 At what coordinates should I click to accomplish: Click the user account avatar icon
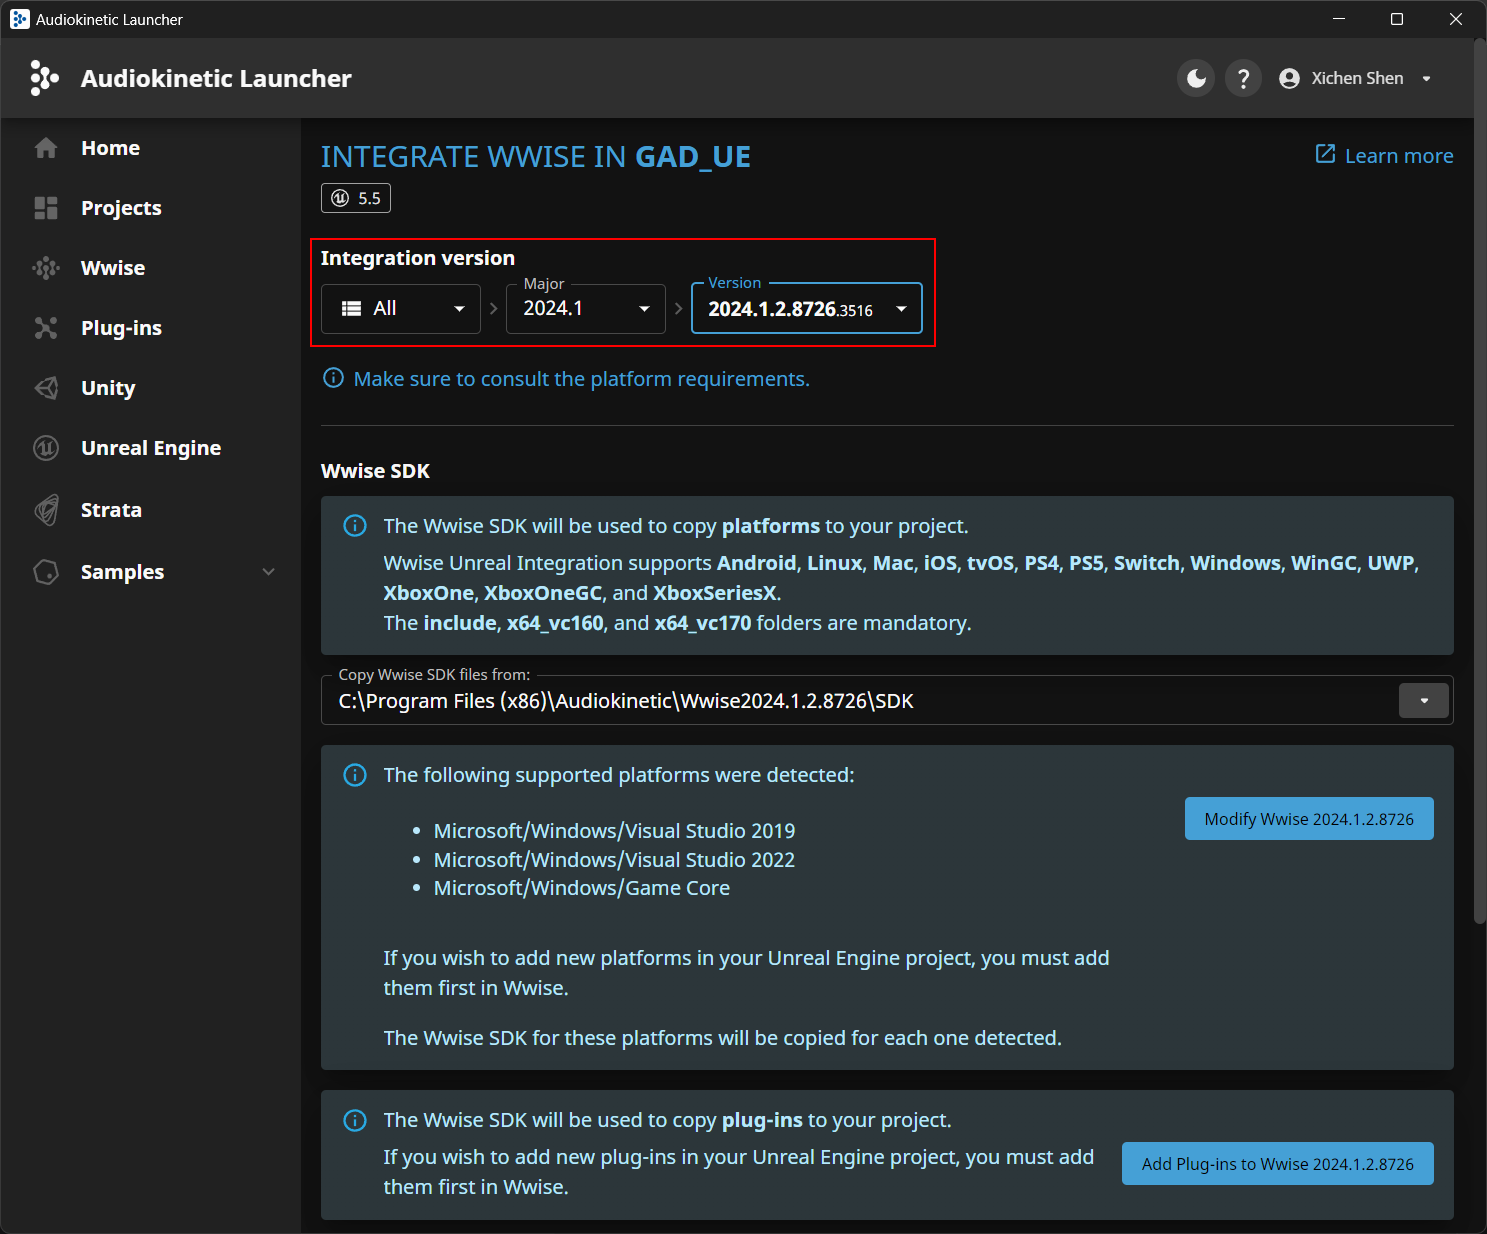[1289, 78]
